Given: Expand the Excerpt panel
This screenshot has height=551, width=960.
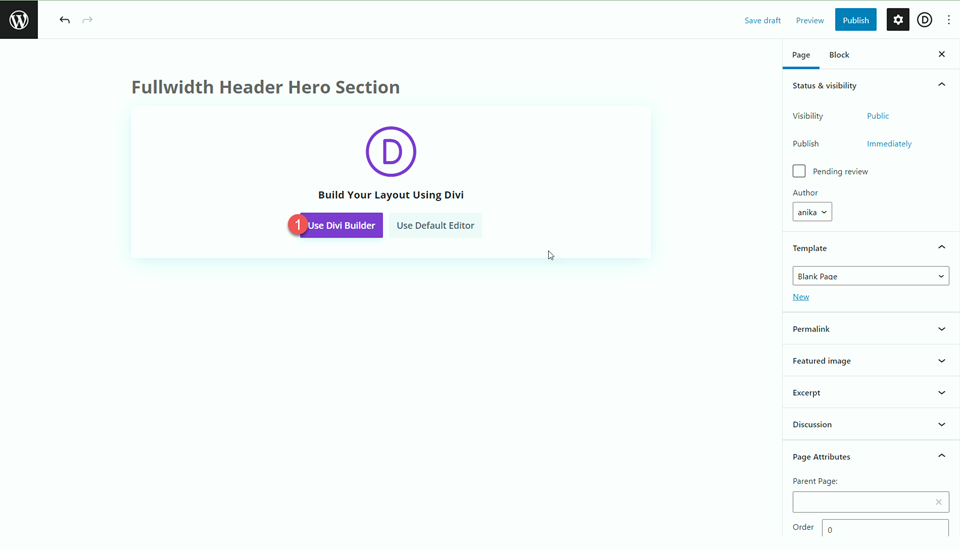Looking at the screenshot, I should 870,392.
